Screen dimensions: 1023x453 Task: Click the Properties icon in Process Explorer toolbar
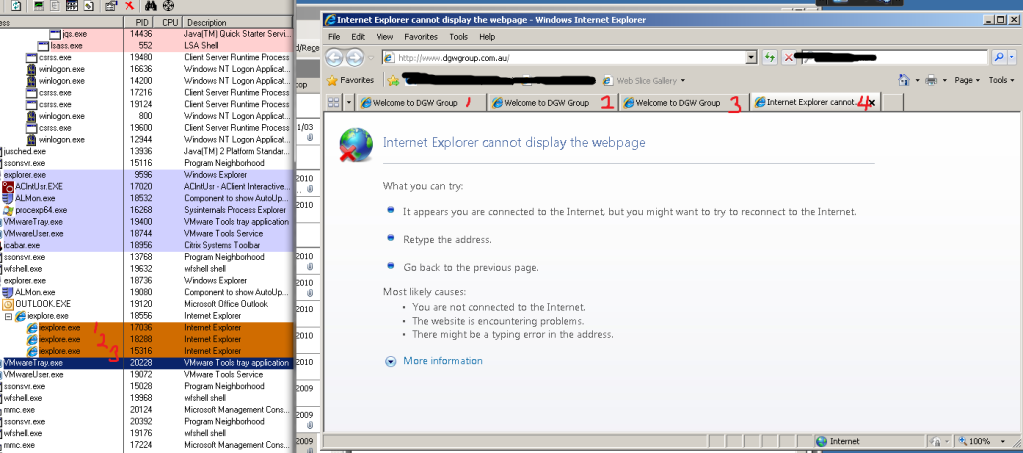tap(111, 5)
